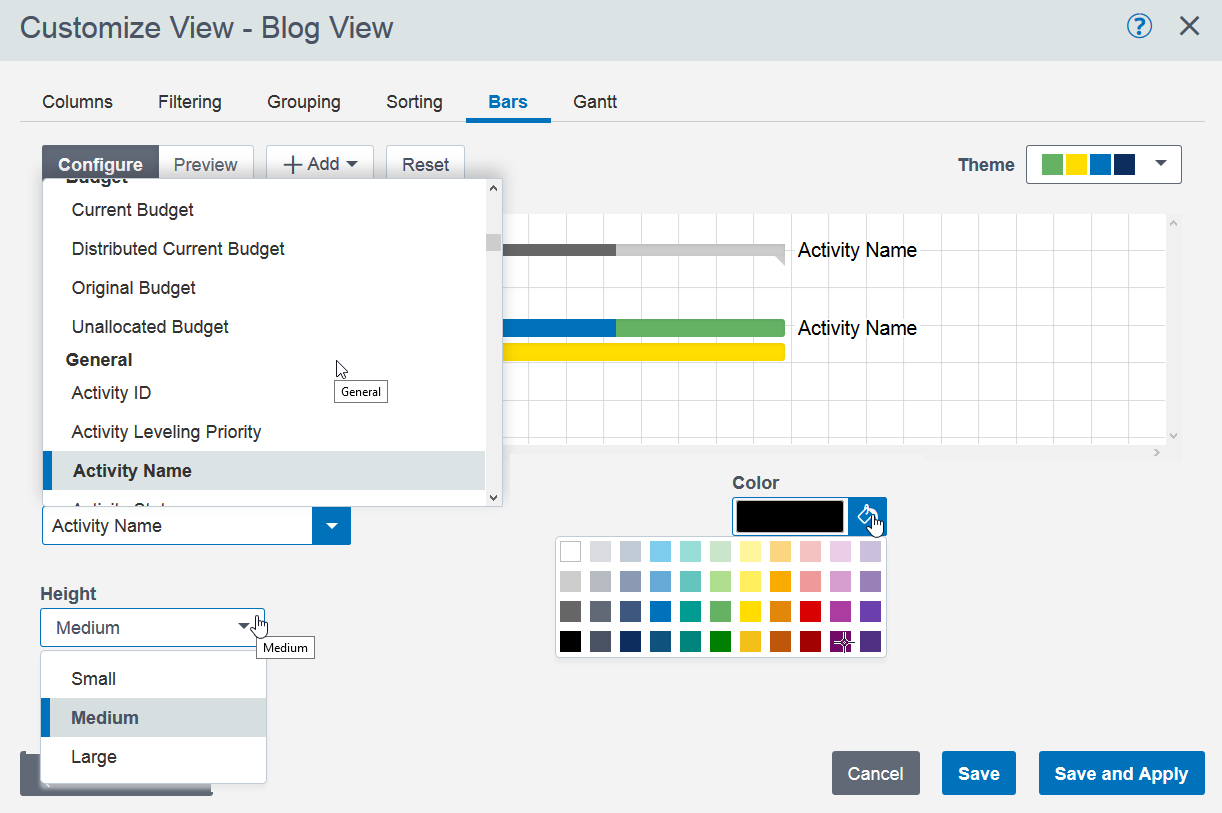Click the help question mark icon
Screen dimensions: 1222x813
(1139, 26)
